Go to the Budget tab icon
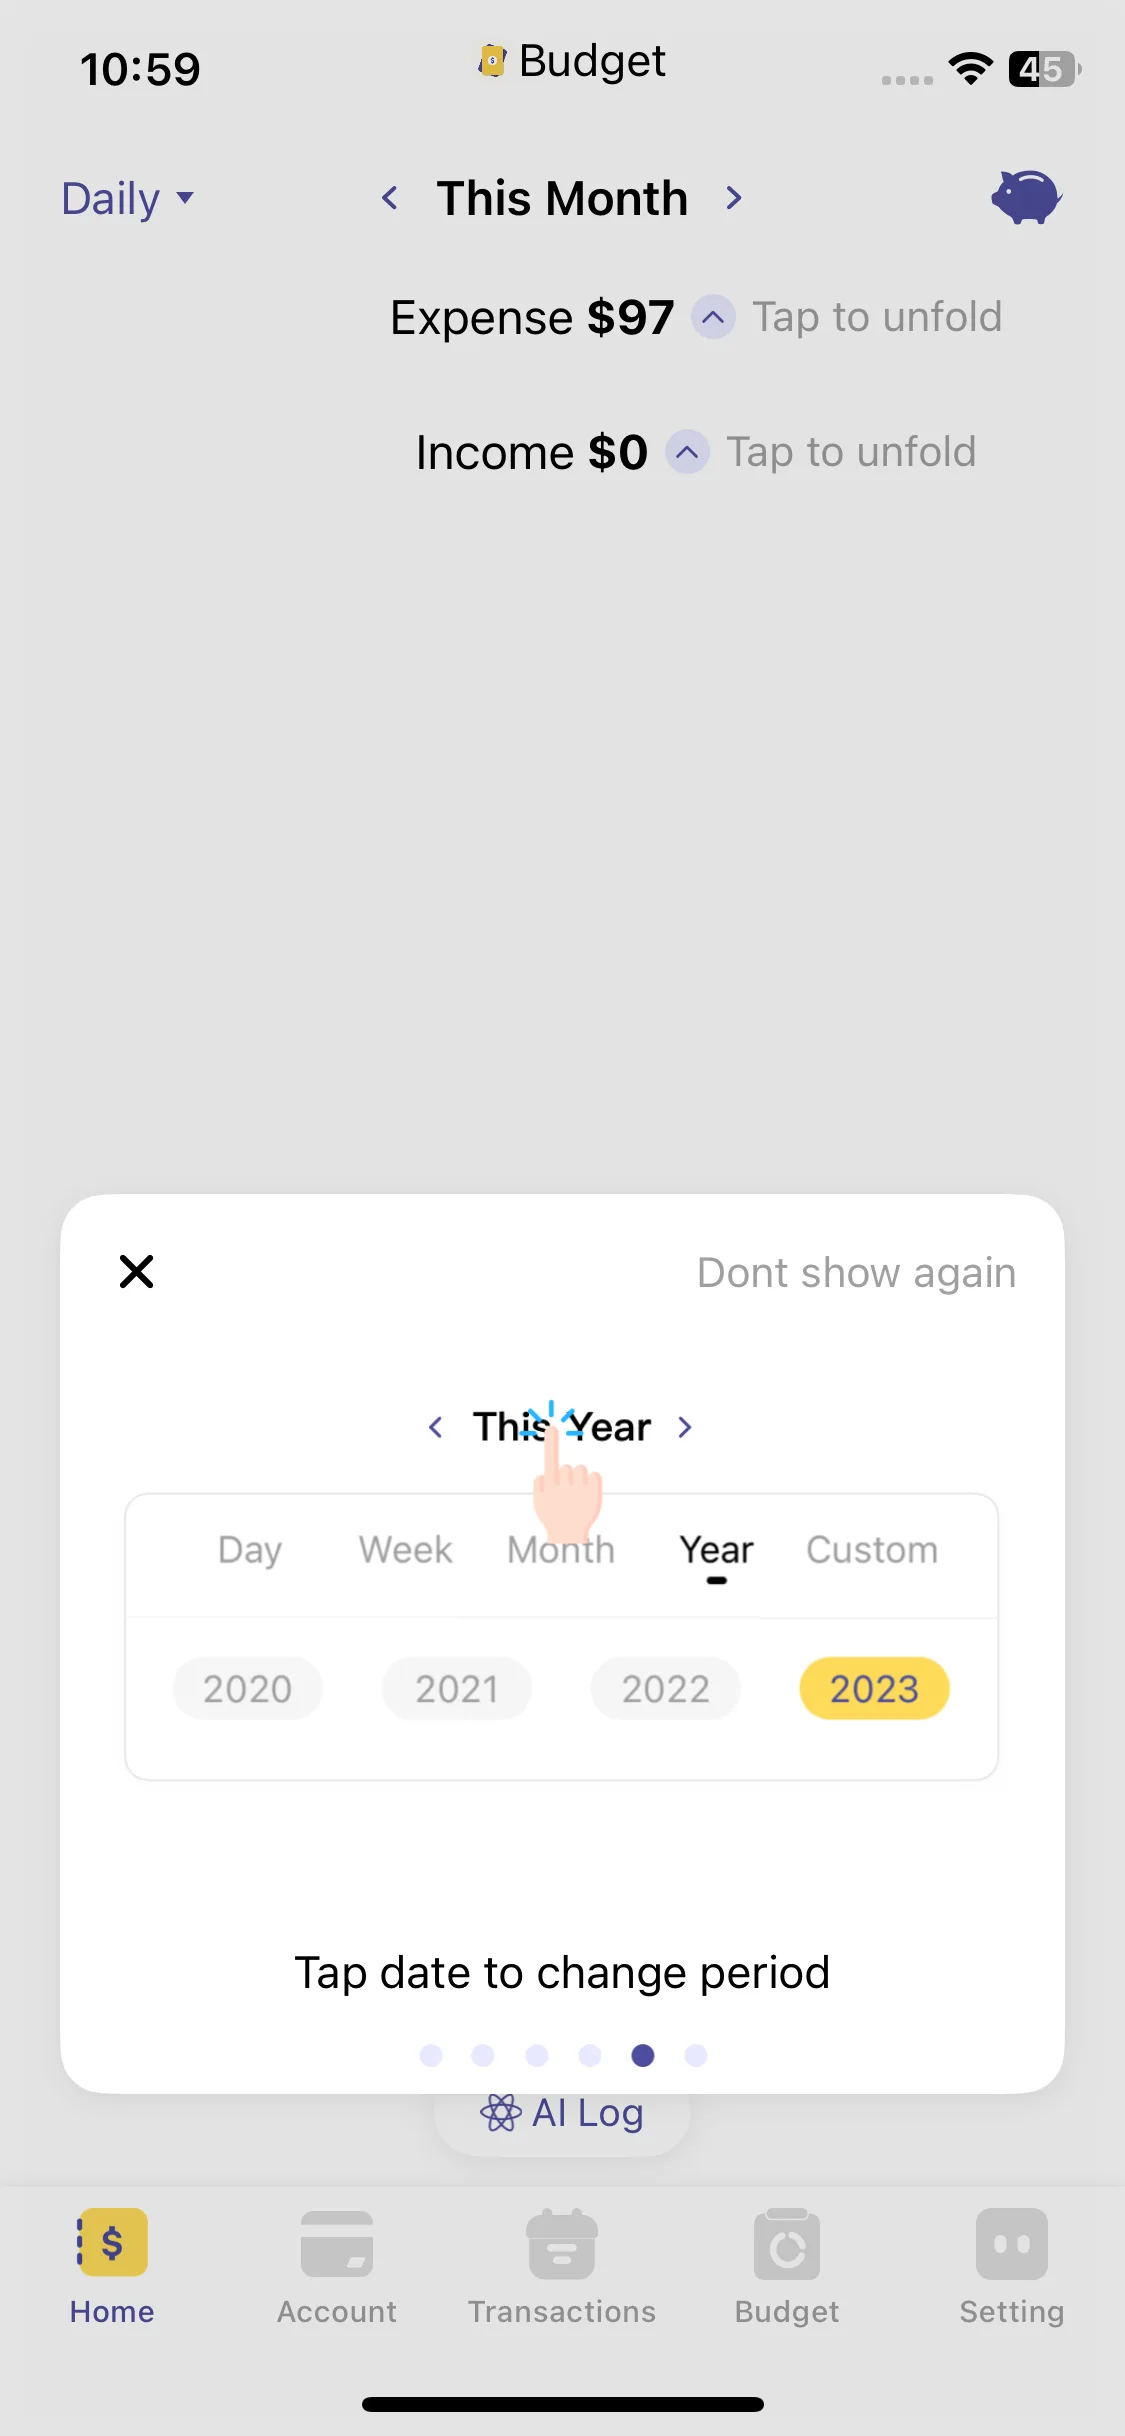1125x2436 pixels. 787,2243
